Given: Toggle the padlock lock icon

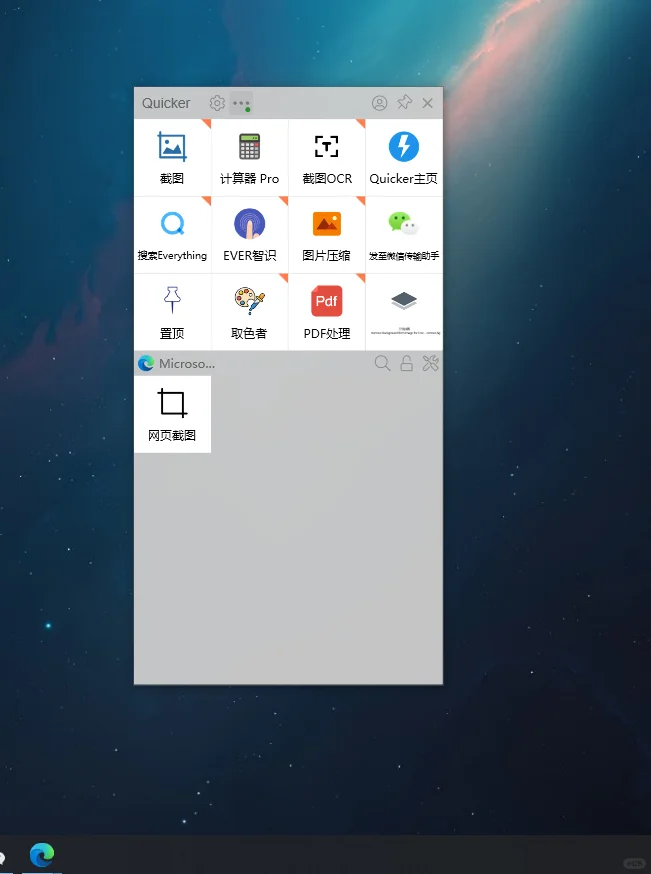Looking at the screenshot, I should [x=406, y=363].
